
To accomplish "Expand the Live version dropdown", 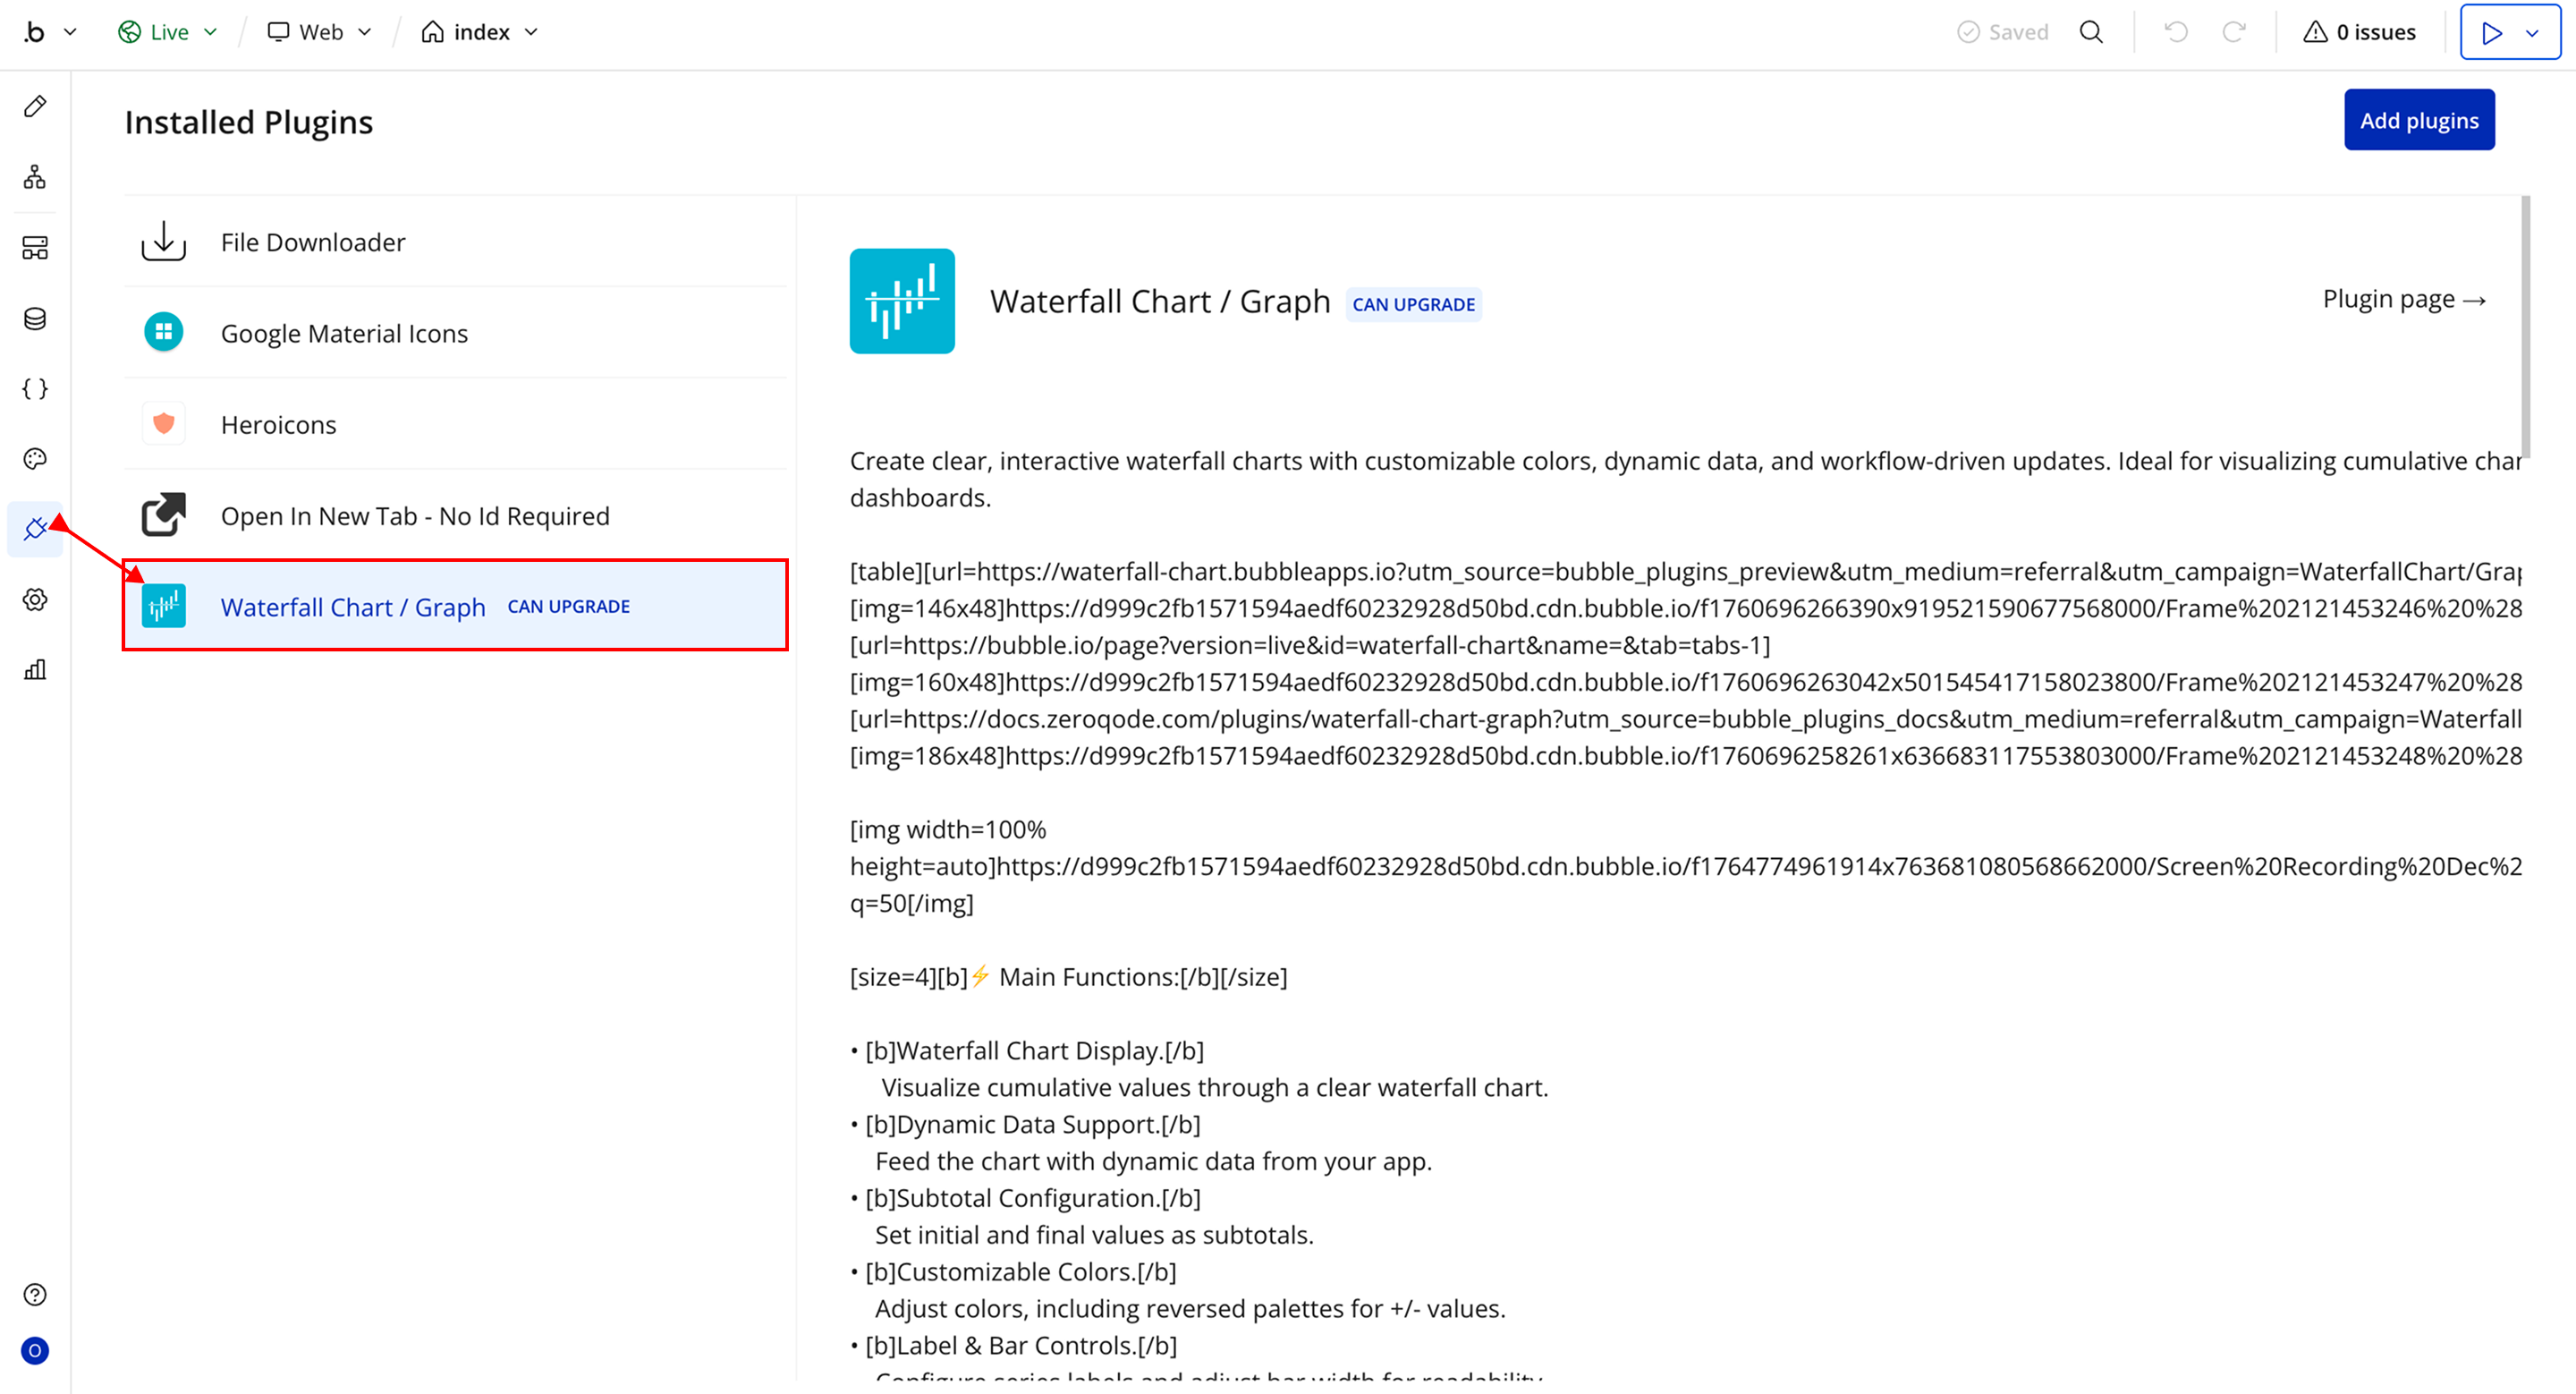I will (x=168, y=32).
